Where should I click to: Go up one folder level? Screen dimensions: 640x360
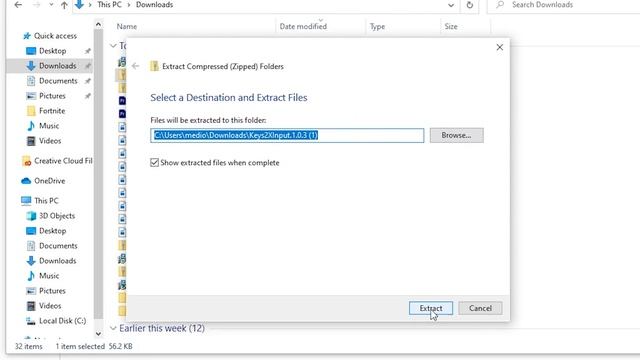tap(64, 5)
